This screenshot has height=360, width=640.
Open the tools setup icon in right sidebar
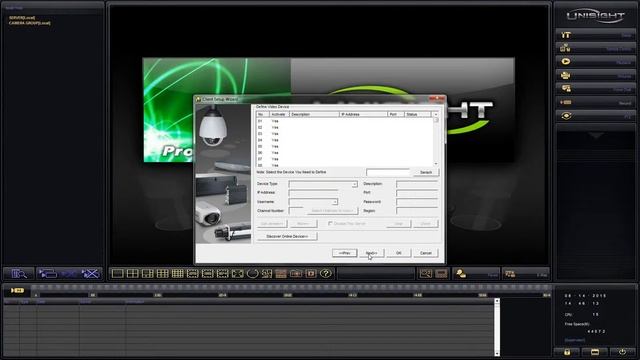coord(566,35)
